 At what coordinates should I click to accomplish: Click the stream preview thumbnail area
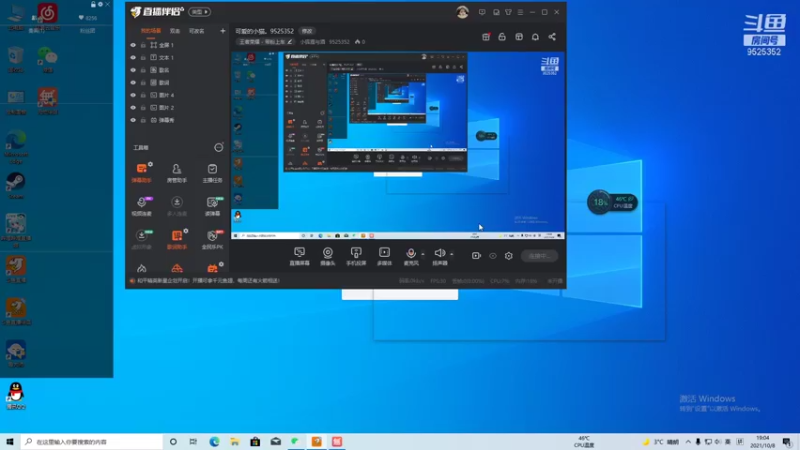click(398, 145)
